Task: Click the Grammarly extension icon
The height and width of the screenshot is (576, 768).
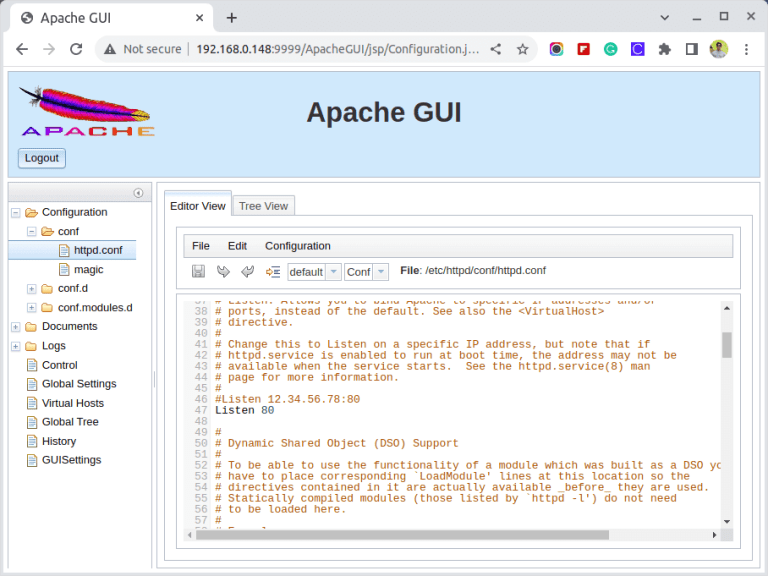Action: [610, 49]
